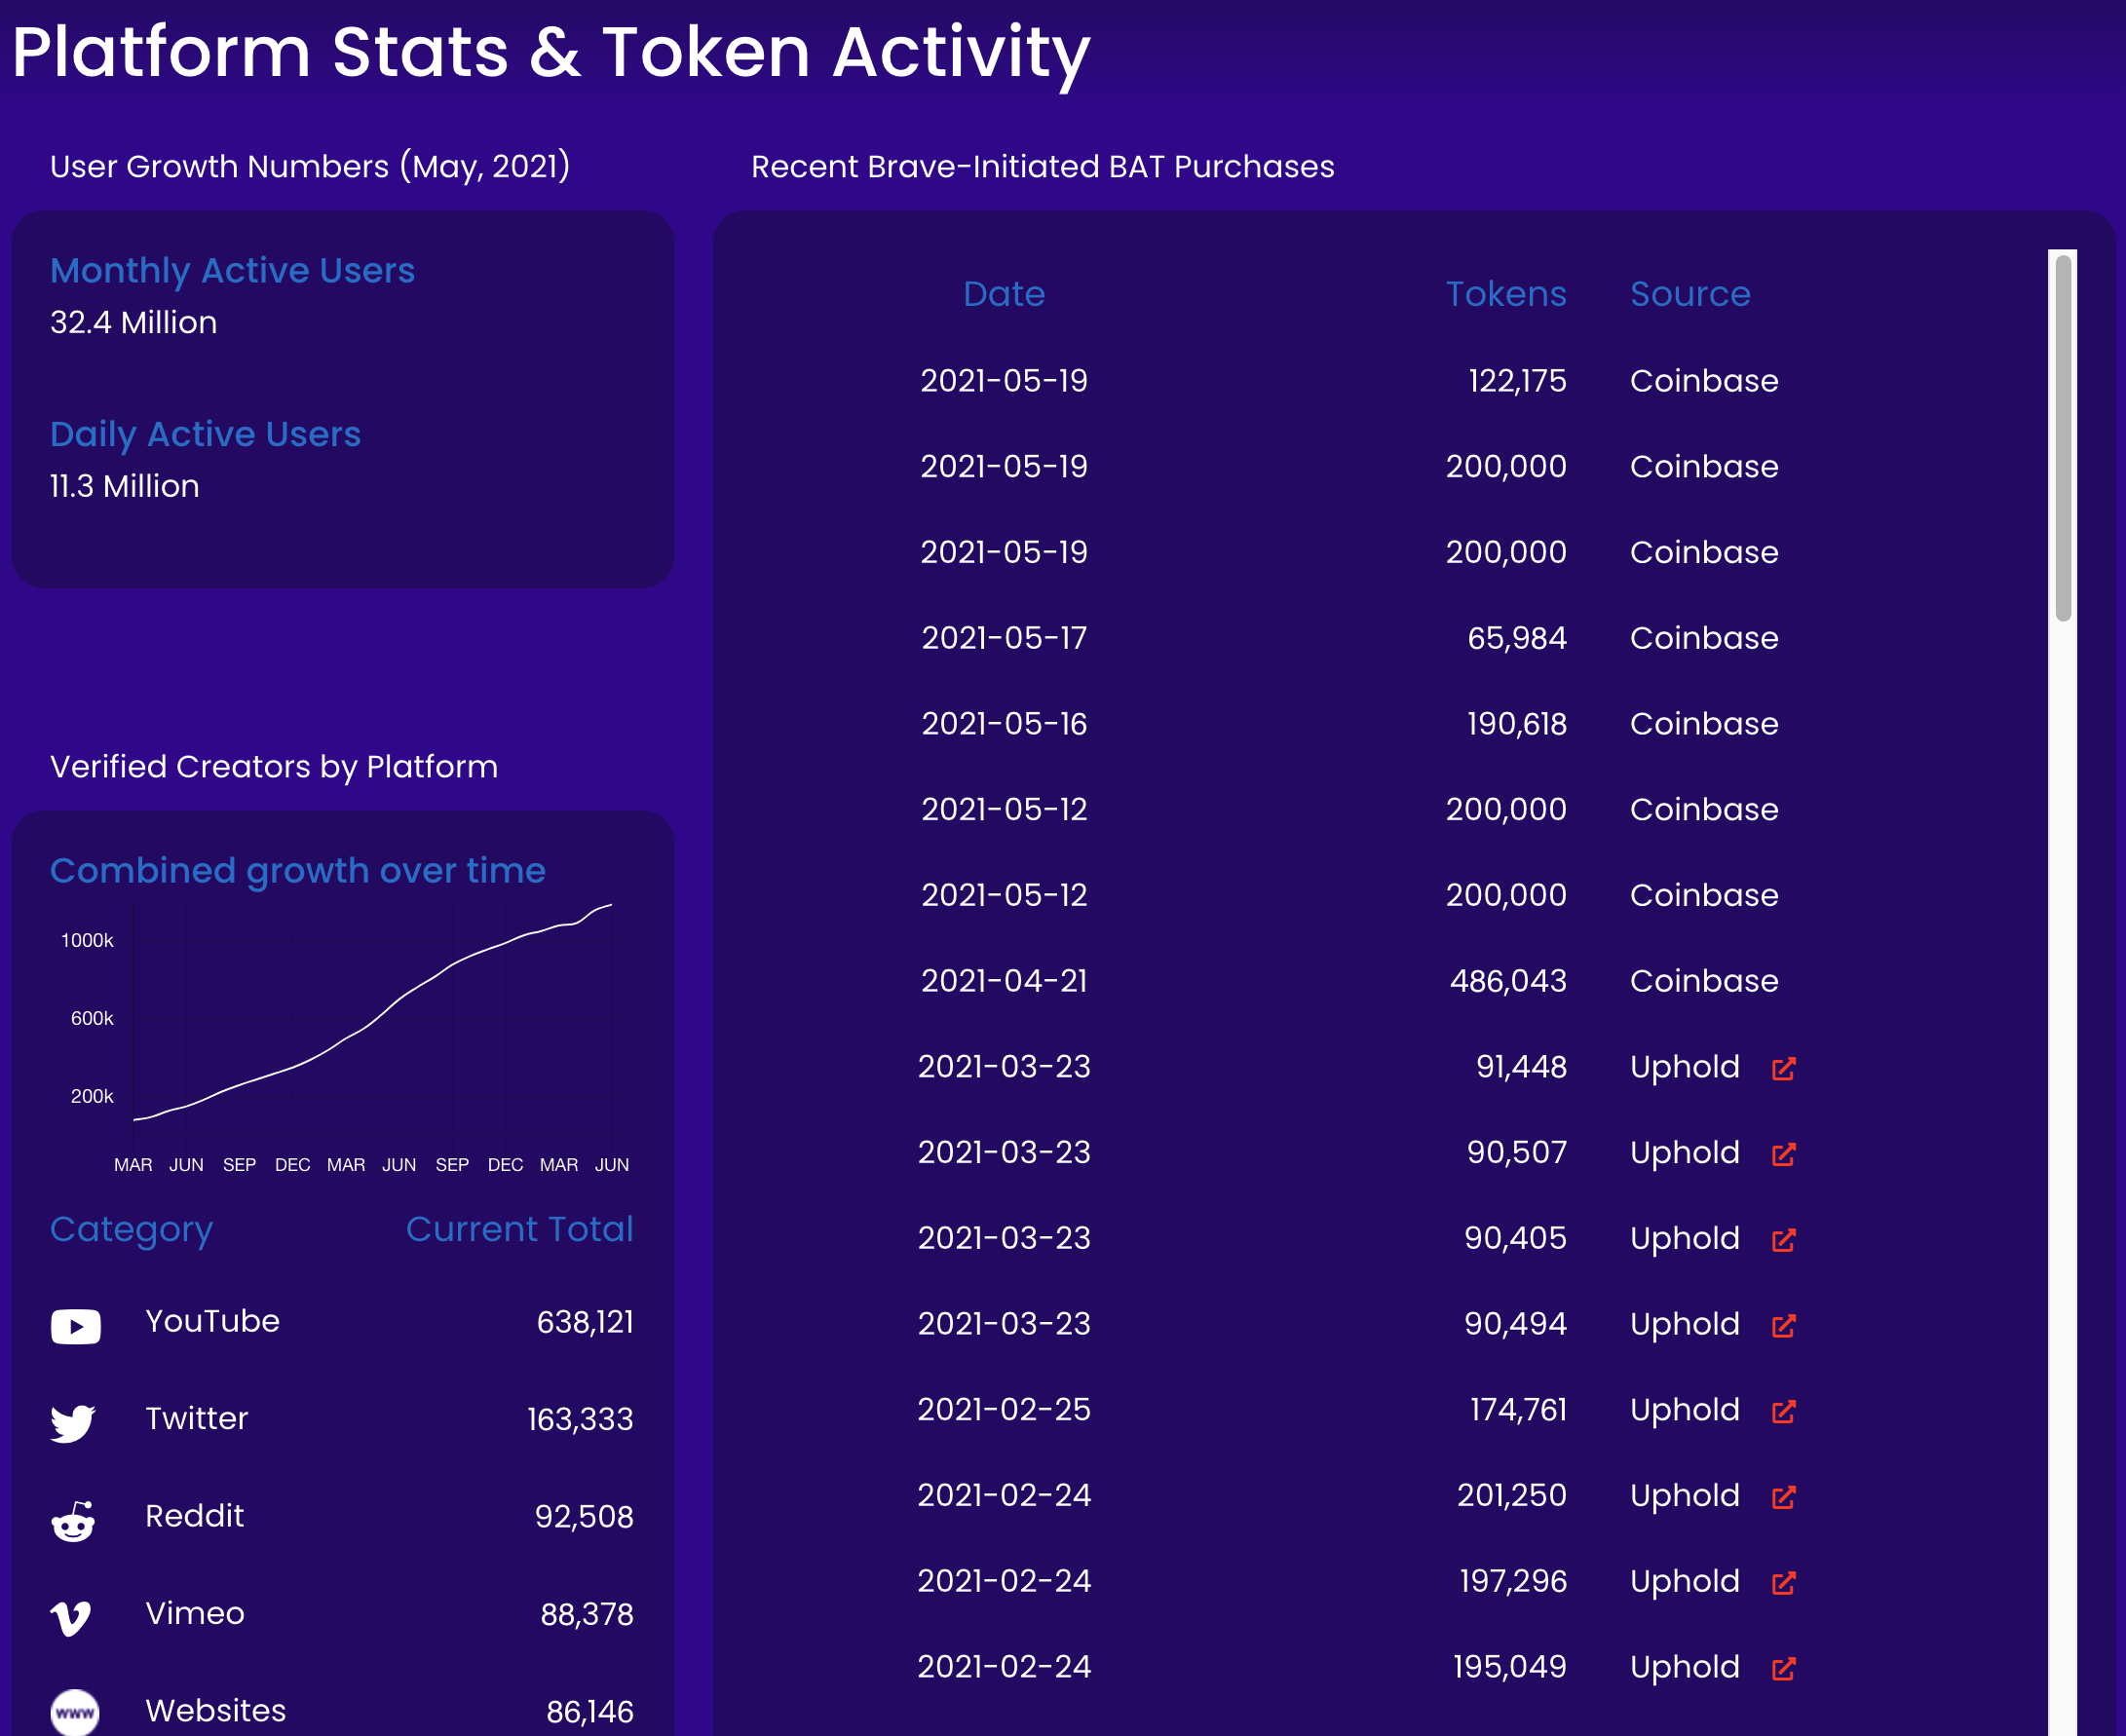Open external link for 201,250 Uphold purchase
The width and height of the screenshot is (2126, 1736).
tap(1784, 1497)
